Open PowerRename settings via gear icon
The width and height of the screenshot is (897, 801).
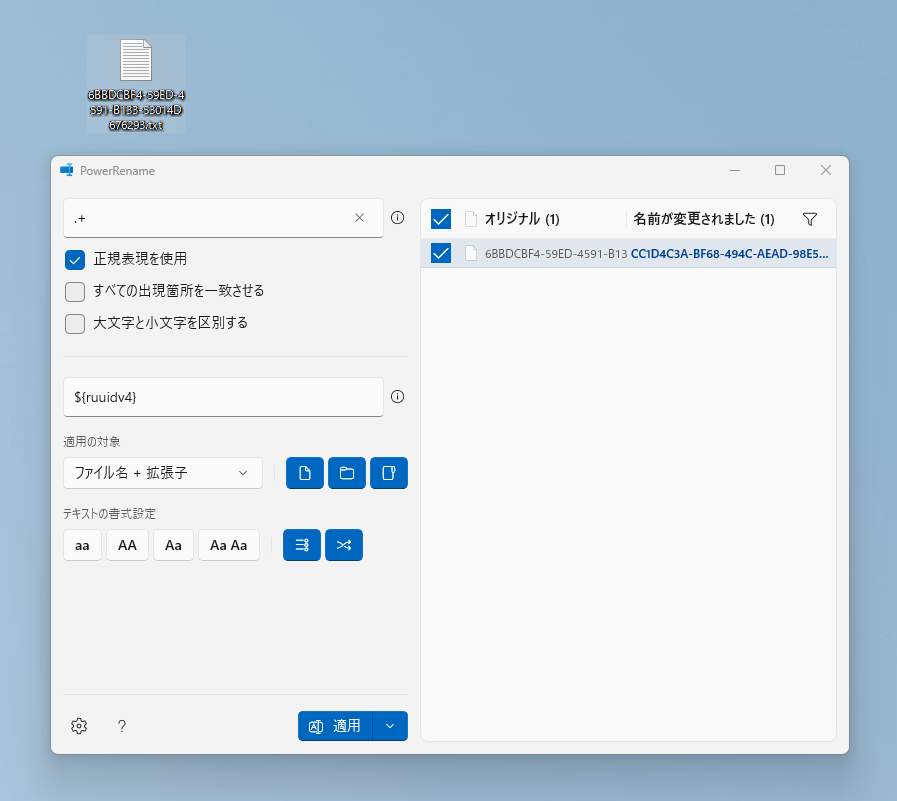point(79,725)
